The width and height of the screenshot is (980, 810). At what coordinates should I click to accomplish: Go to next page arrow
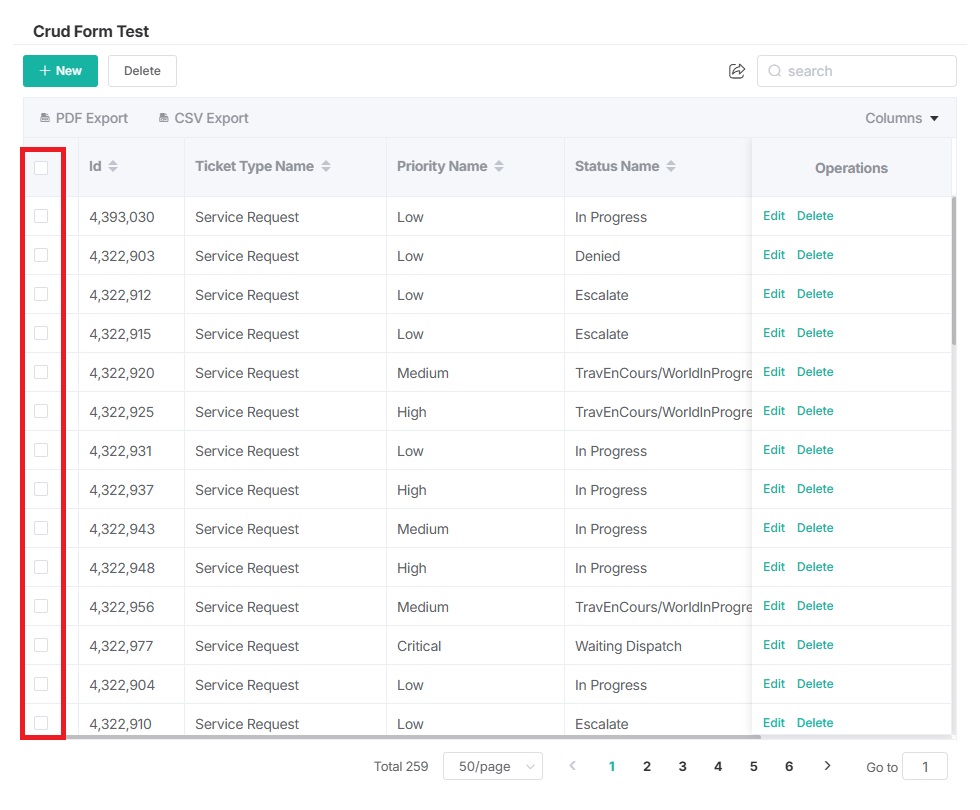(x=827, y=766)
